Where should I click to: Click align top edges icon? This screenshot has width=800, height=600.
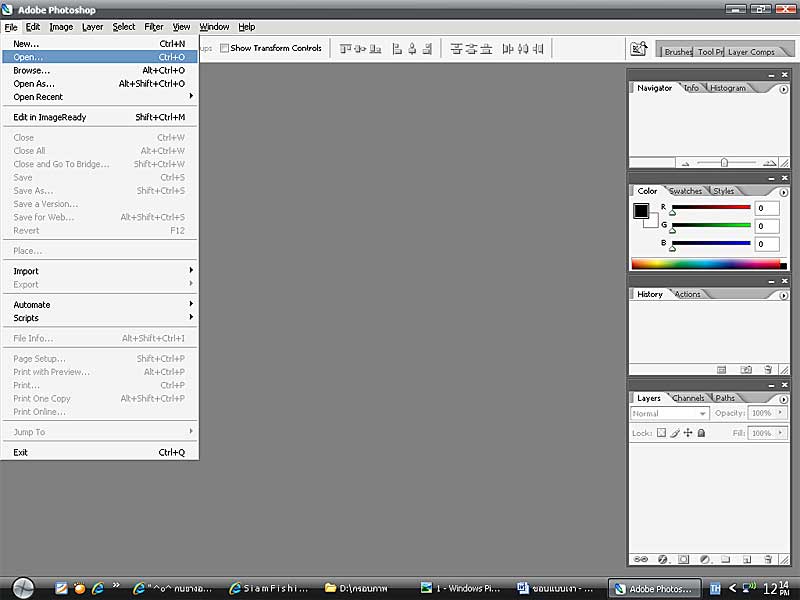(345, 48)
